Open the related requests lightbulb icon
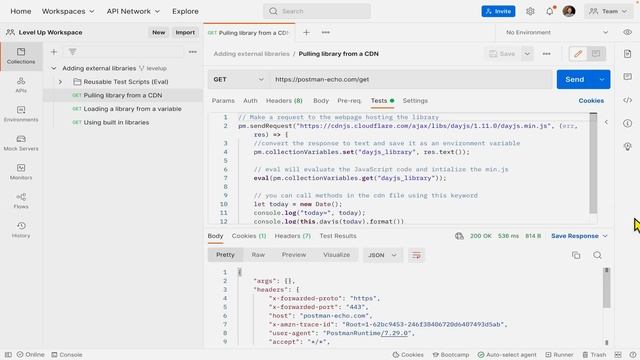This screenshot has width=640, height=360. (x=627, y=147)
